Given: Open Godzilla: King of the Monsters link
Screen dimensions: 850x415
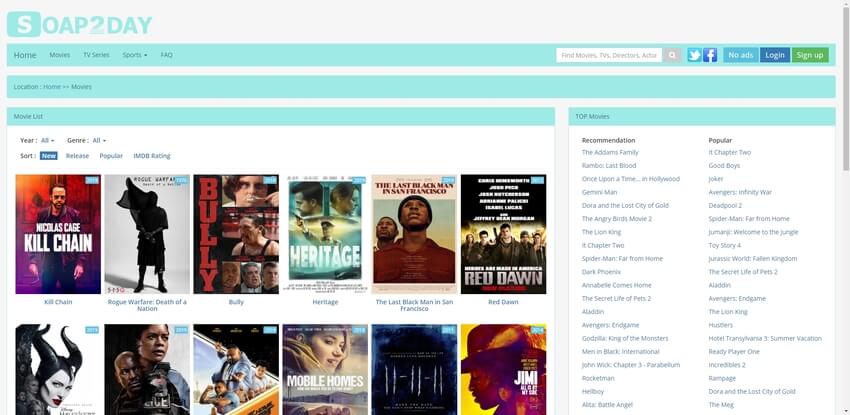Looking at the screenshot, I should (625, 339).
